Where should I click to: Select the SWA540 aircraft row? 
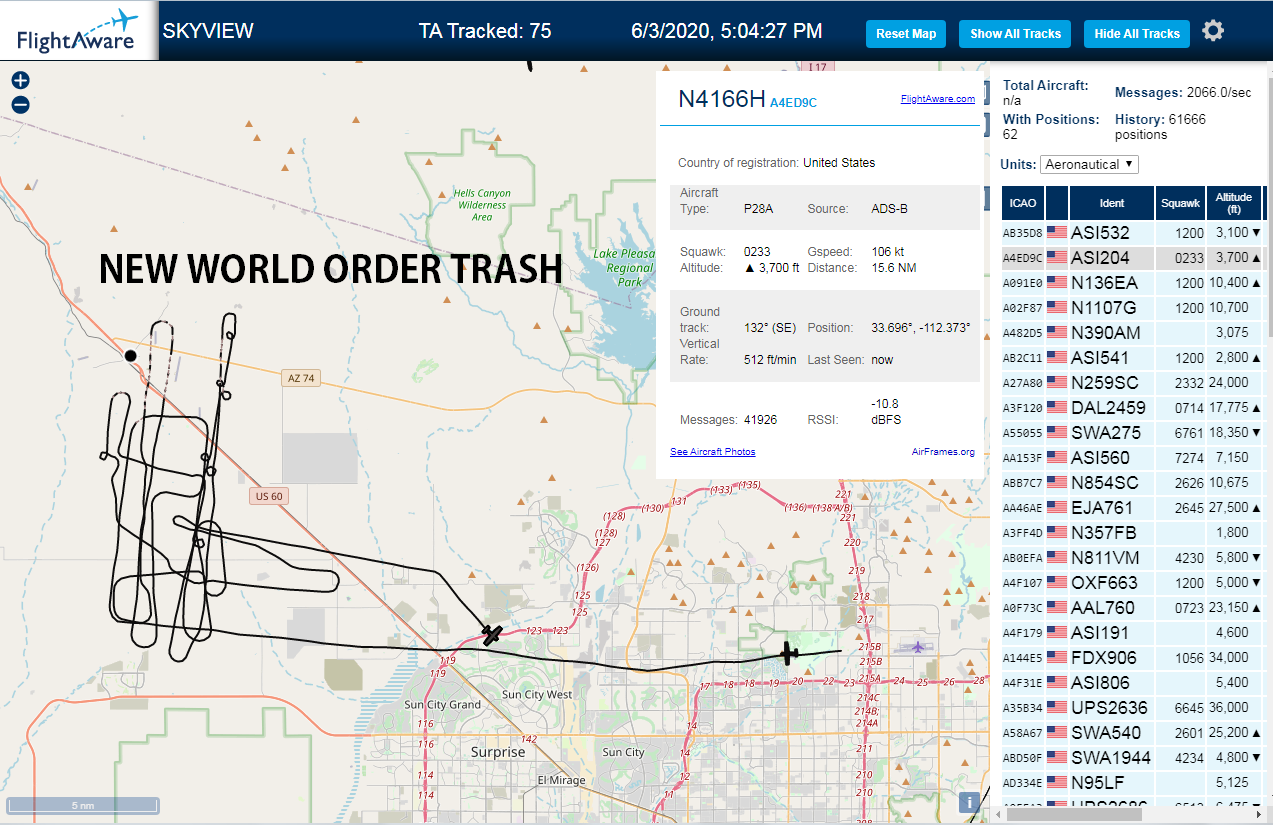click(x=1134, y=733)
